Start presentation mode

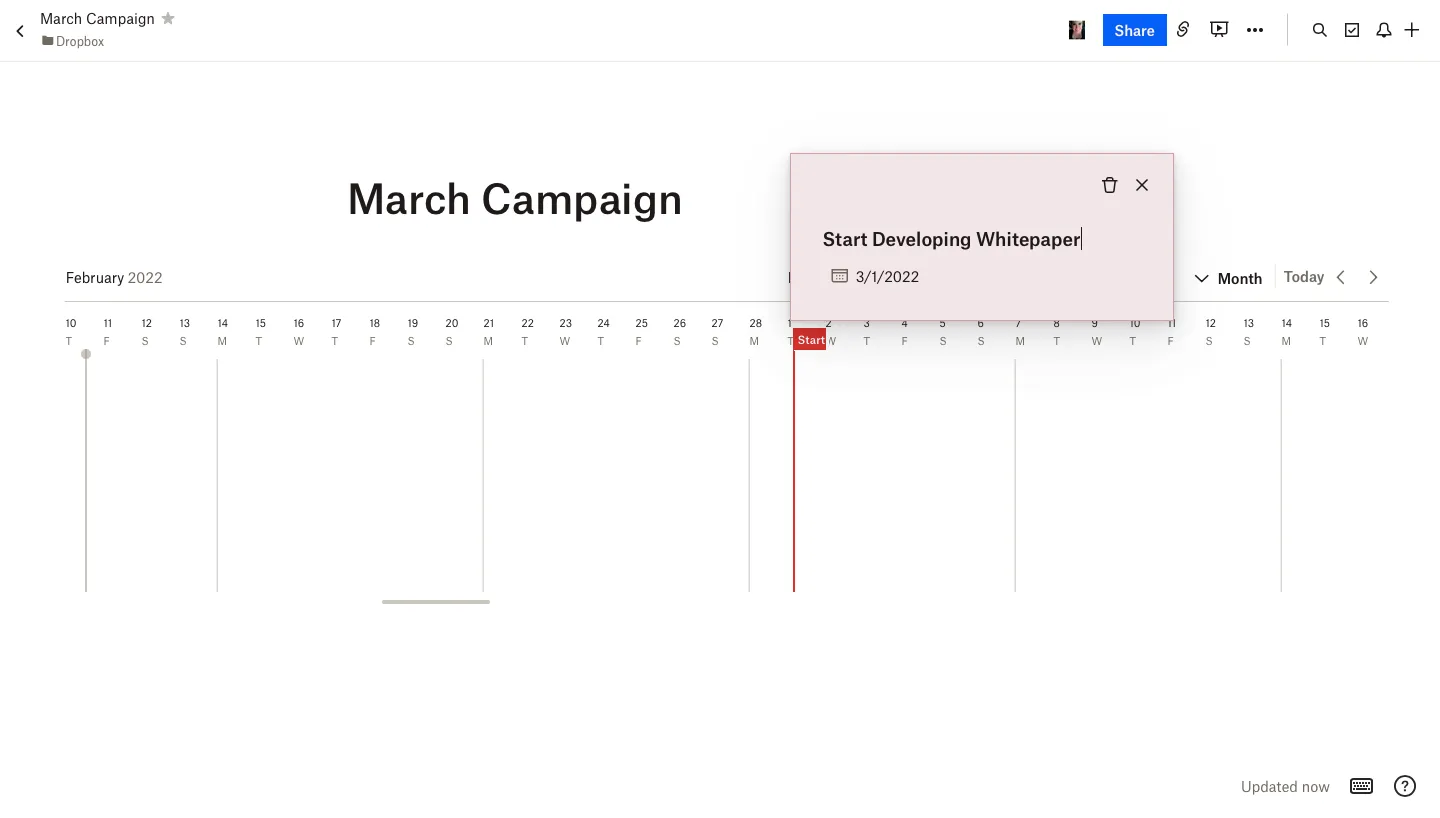[1219, 30]
